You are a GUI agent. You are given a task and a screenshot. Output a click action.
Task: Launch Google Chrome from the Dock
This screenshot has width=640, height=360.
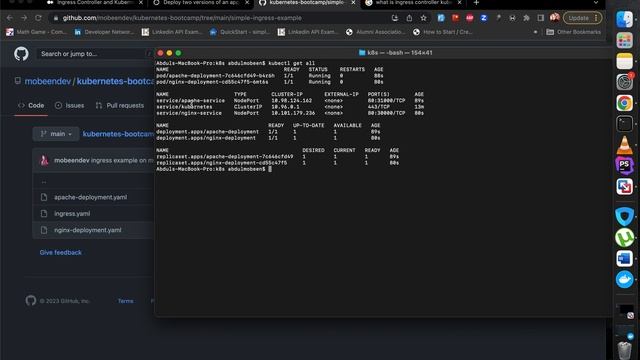624,103
